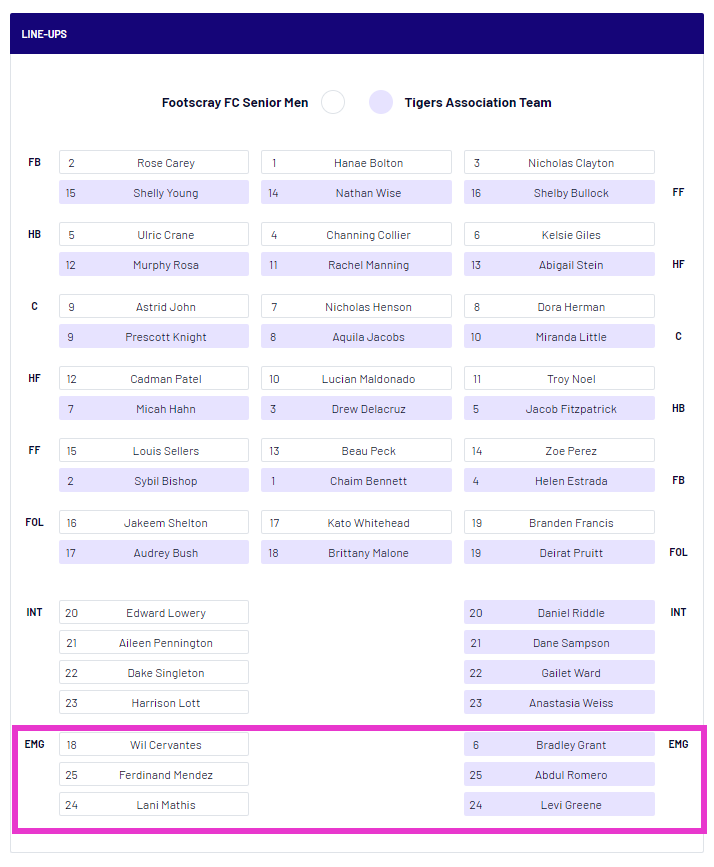Viewport: 714px width, 867px height.
Task: Select emergency player Wil Cervantes
Action: [154, 745]
